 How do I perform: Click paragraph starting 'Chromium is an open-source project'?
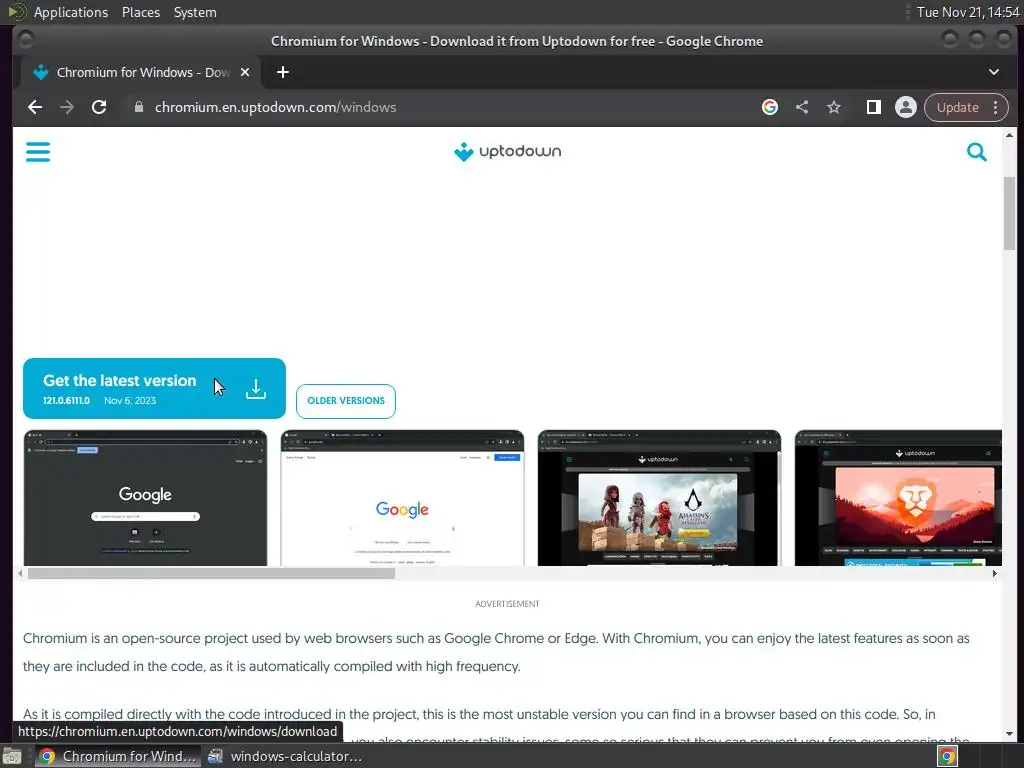click(x=496, y=652)
